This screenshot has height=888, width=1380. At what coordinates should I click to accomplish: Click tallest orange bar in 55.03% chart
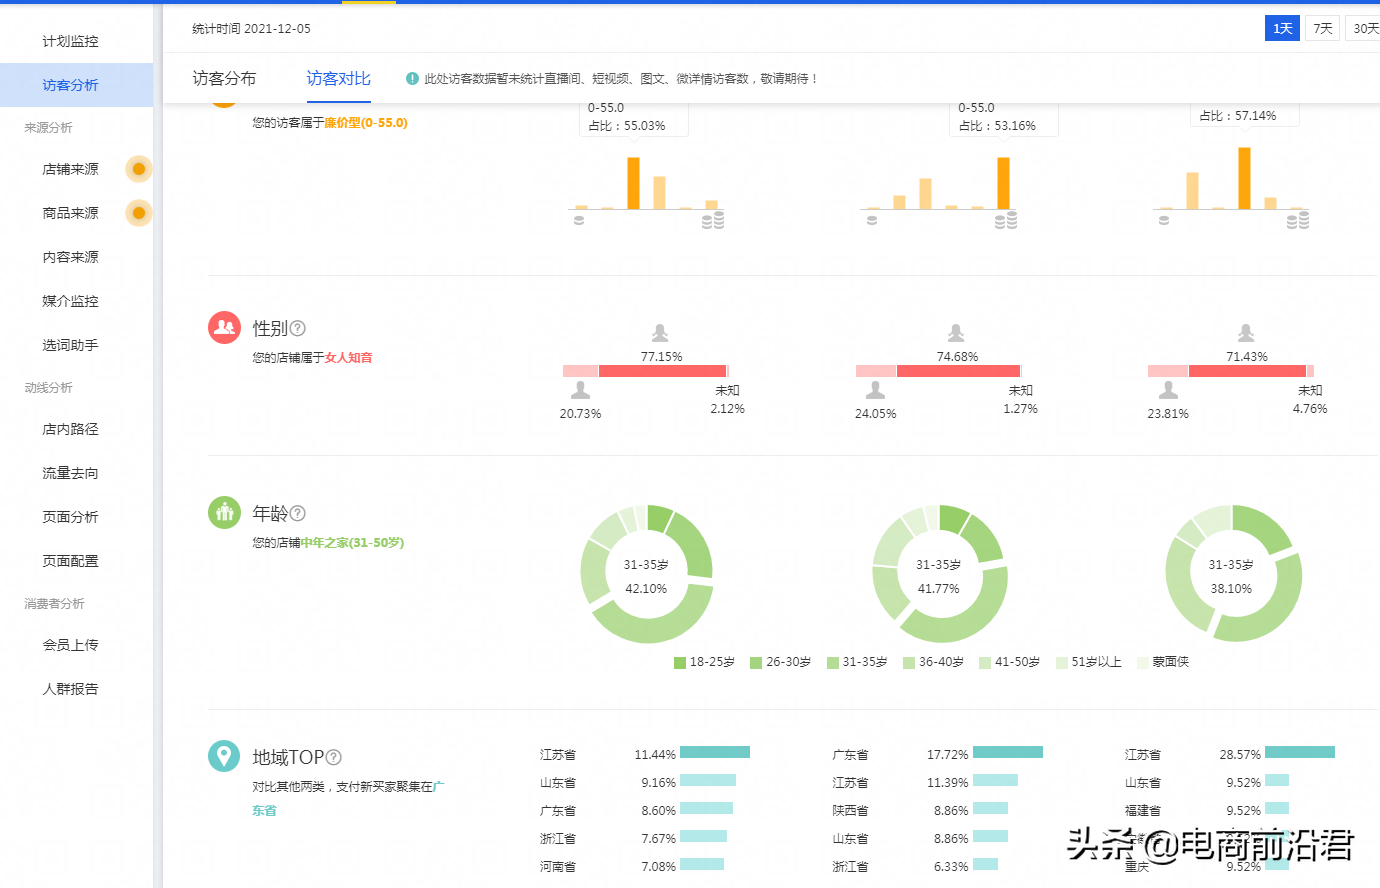point(633,183)
